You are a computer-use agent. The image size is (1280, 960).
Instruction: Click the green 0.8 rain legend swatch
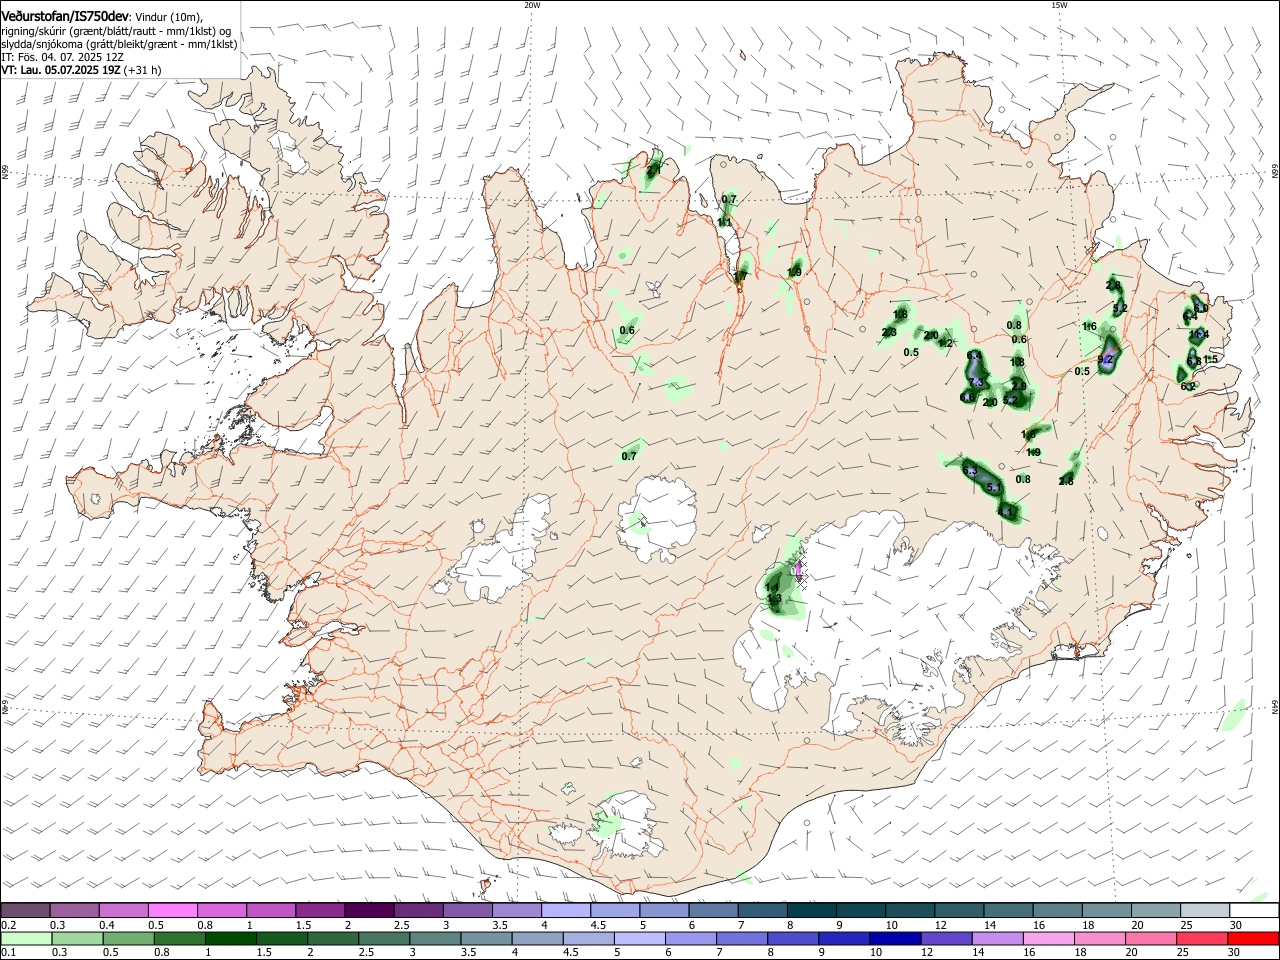[180, 938]
